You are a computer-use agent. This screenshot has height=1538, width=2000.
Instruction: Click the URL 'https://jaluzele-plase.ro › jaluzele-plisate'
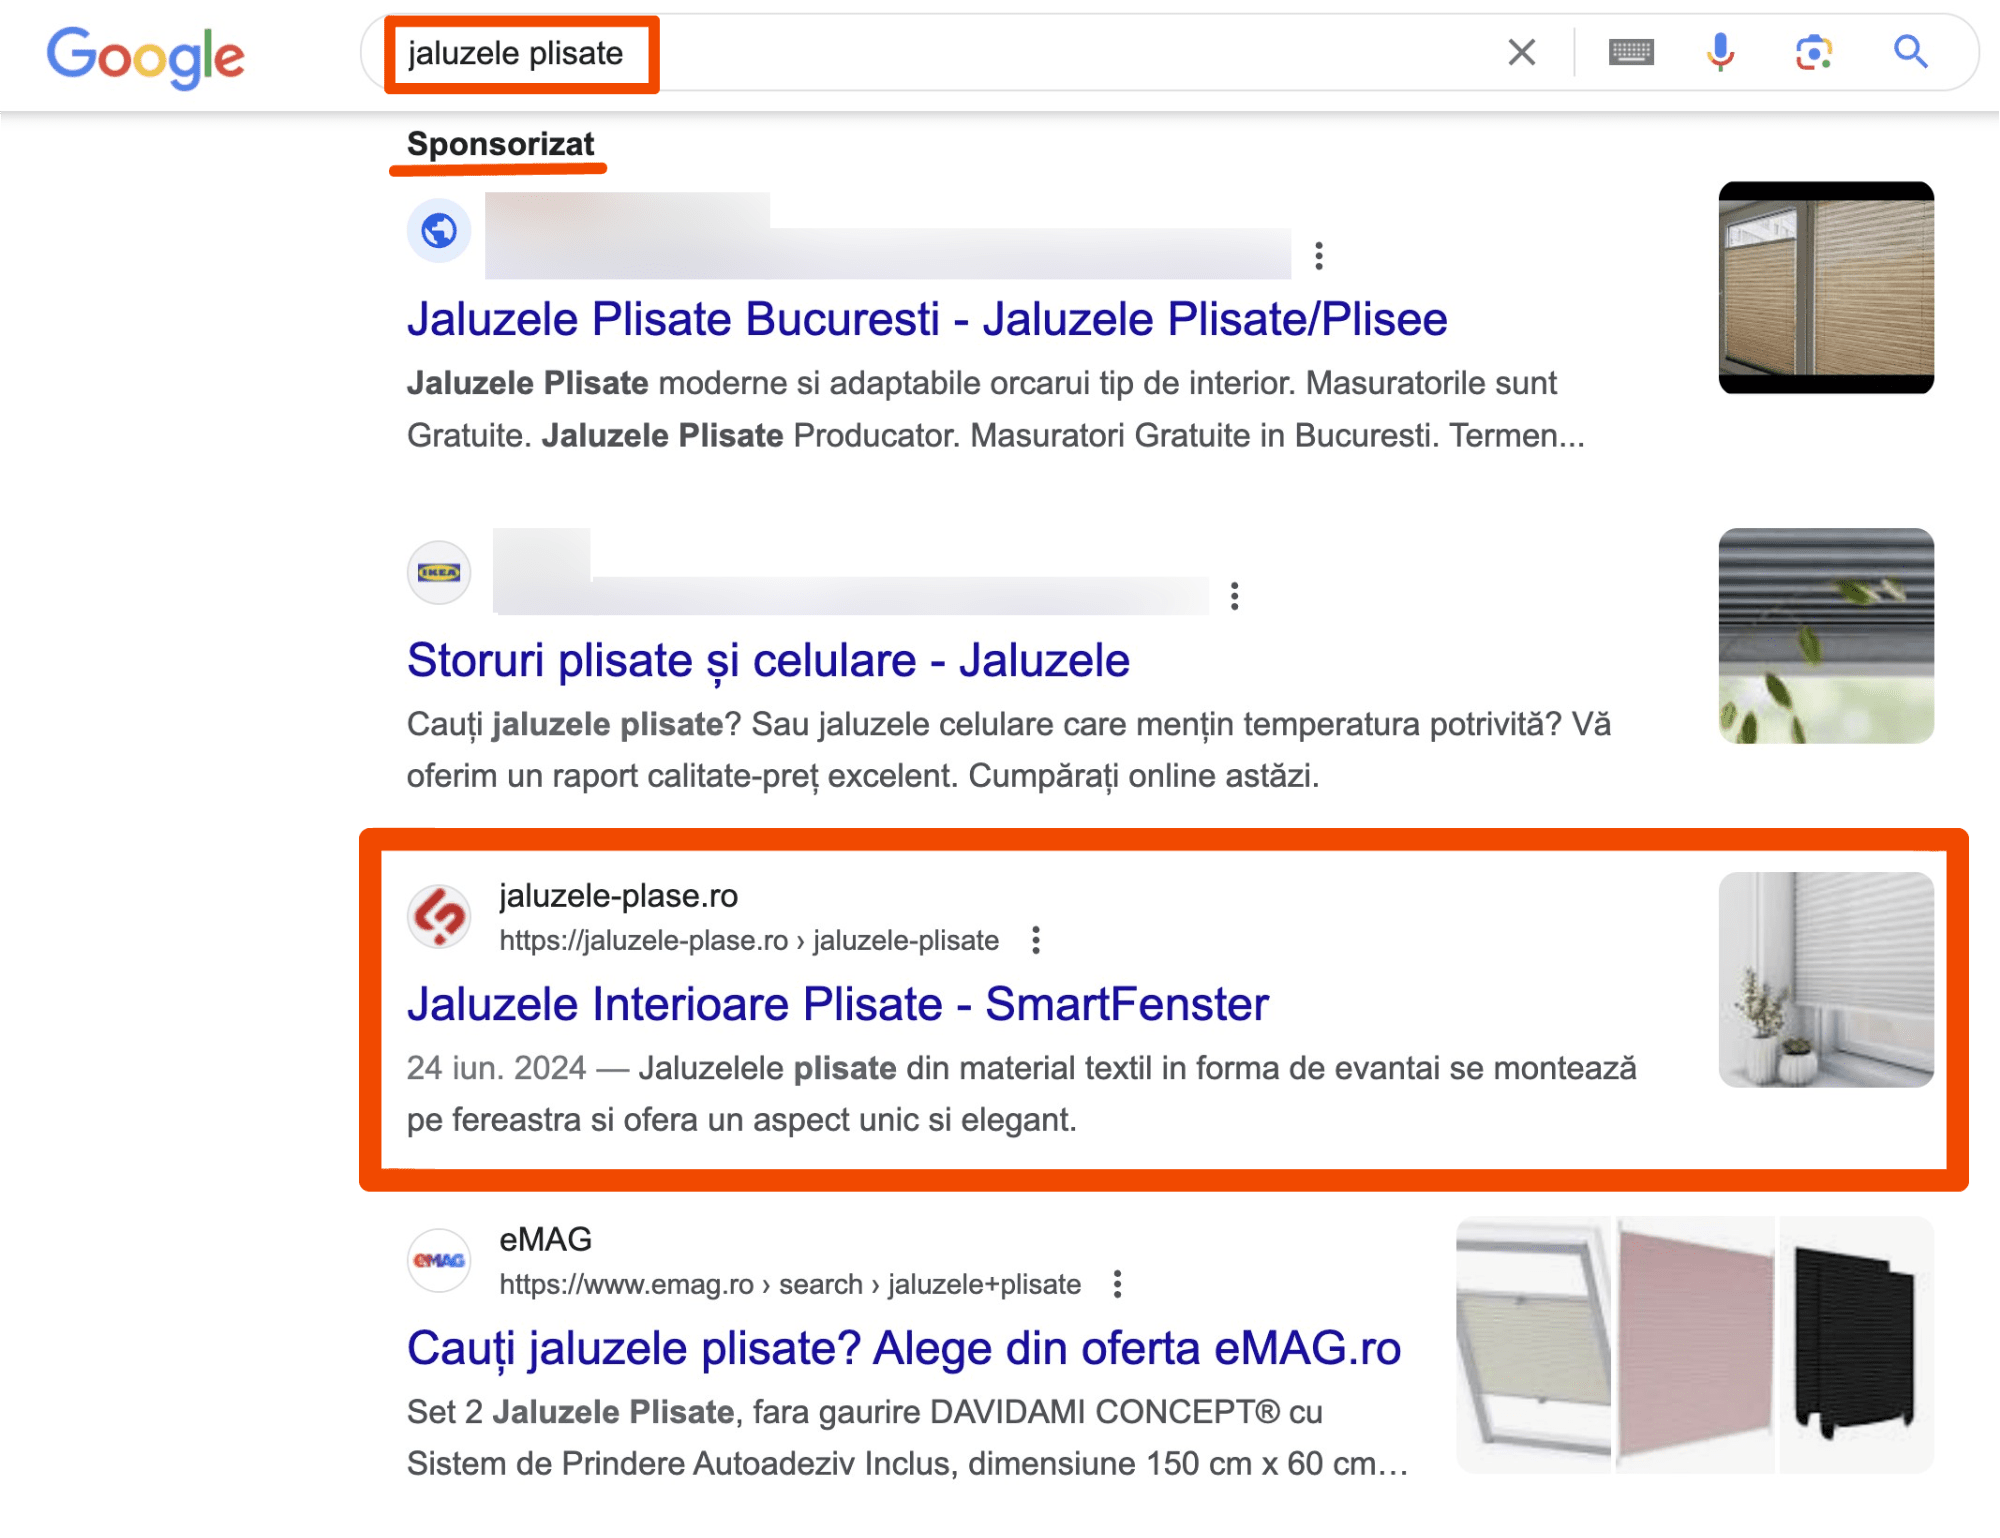tap(749, 941)
